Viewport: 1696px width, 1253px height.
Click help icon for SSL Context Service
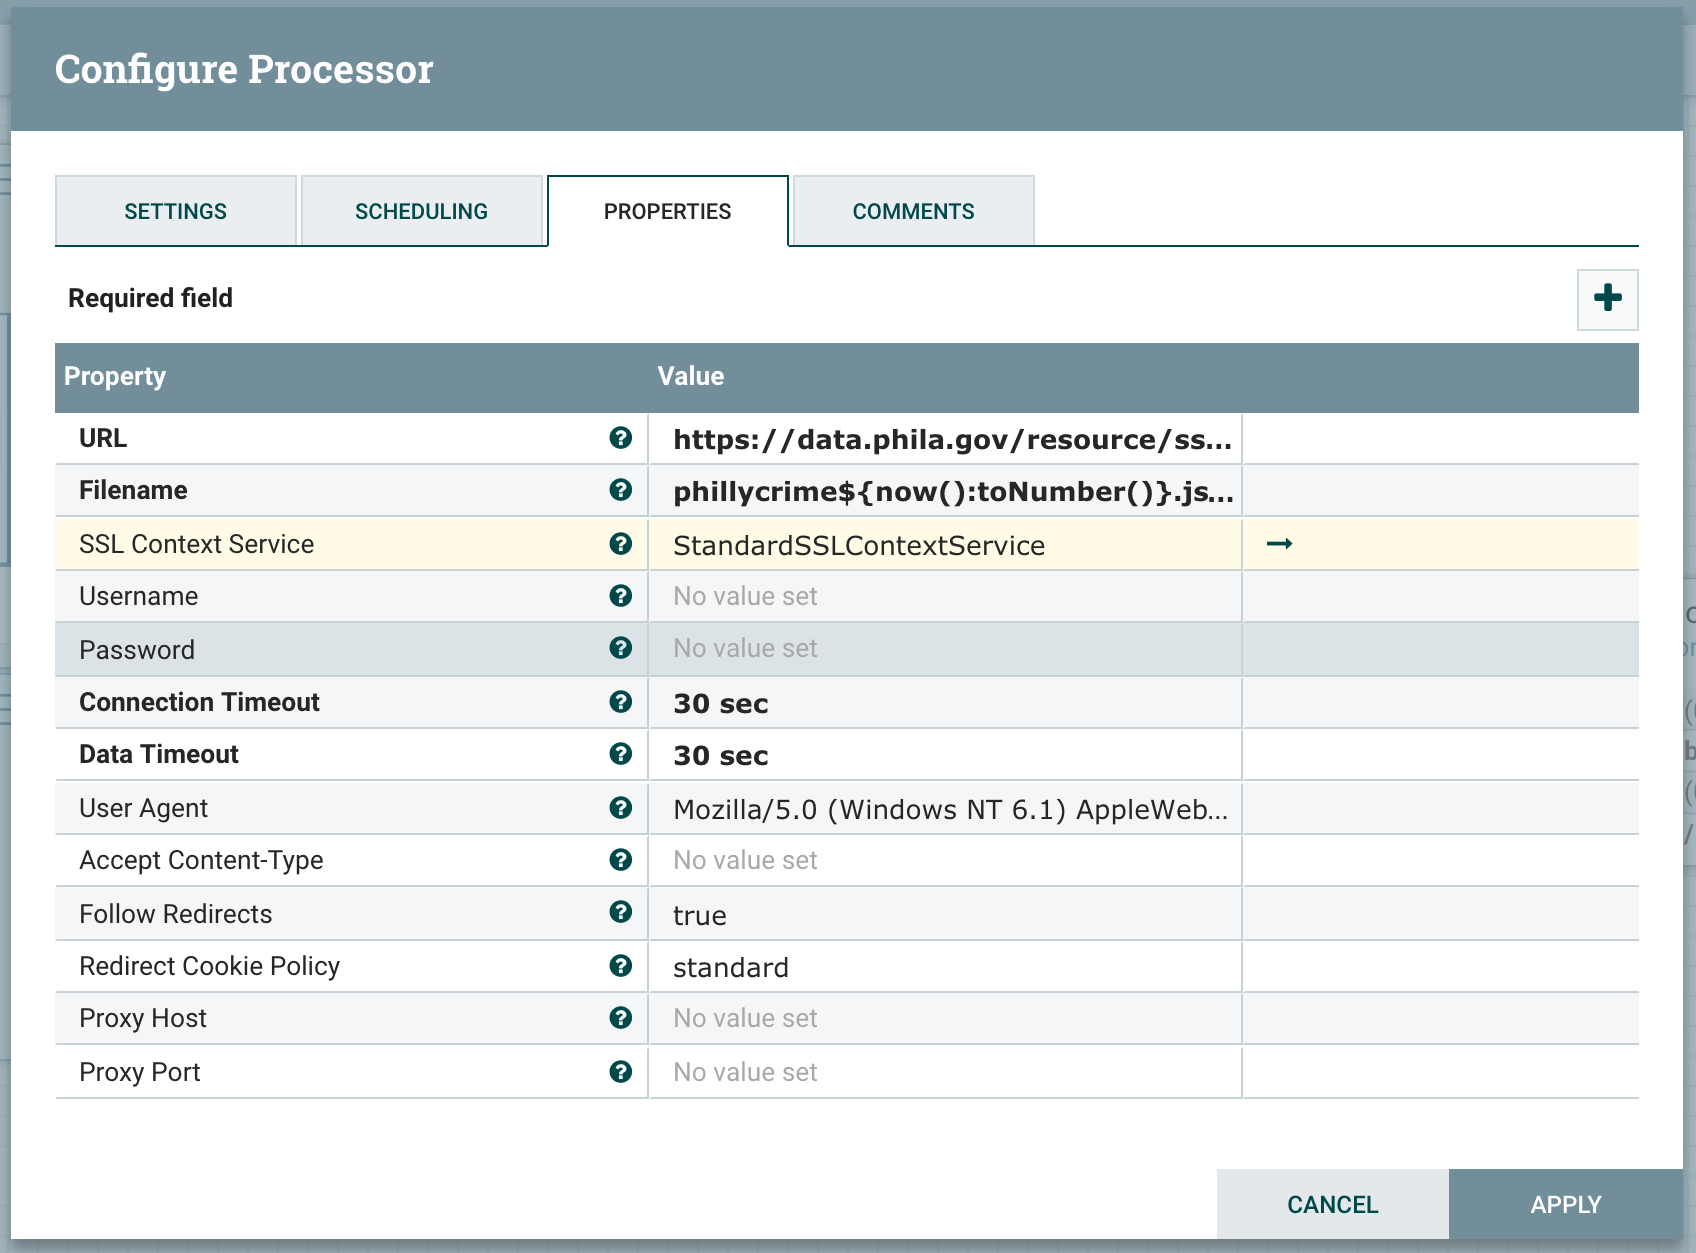(x=620, y=544)
